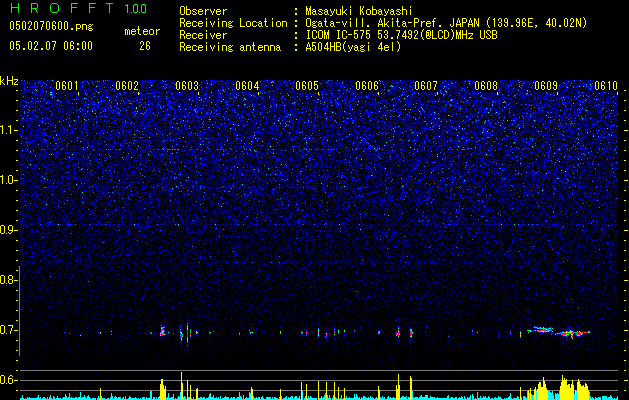The height and width of the screenshot is (400, 629).
Task: Click the 0609 time marker
Action: pos(546,86)
